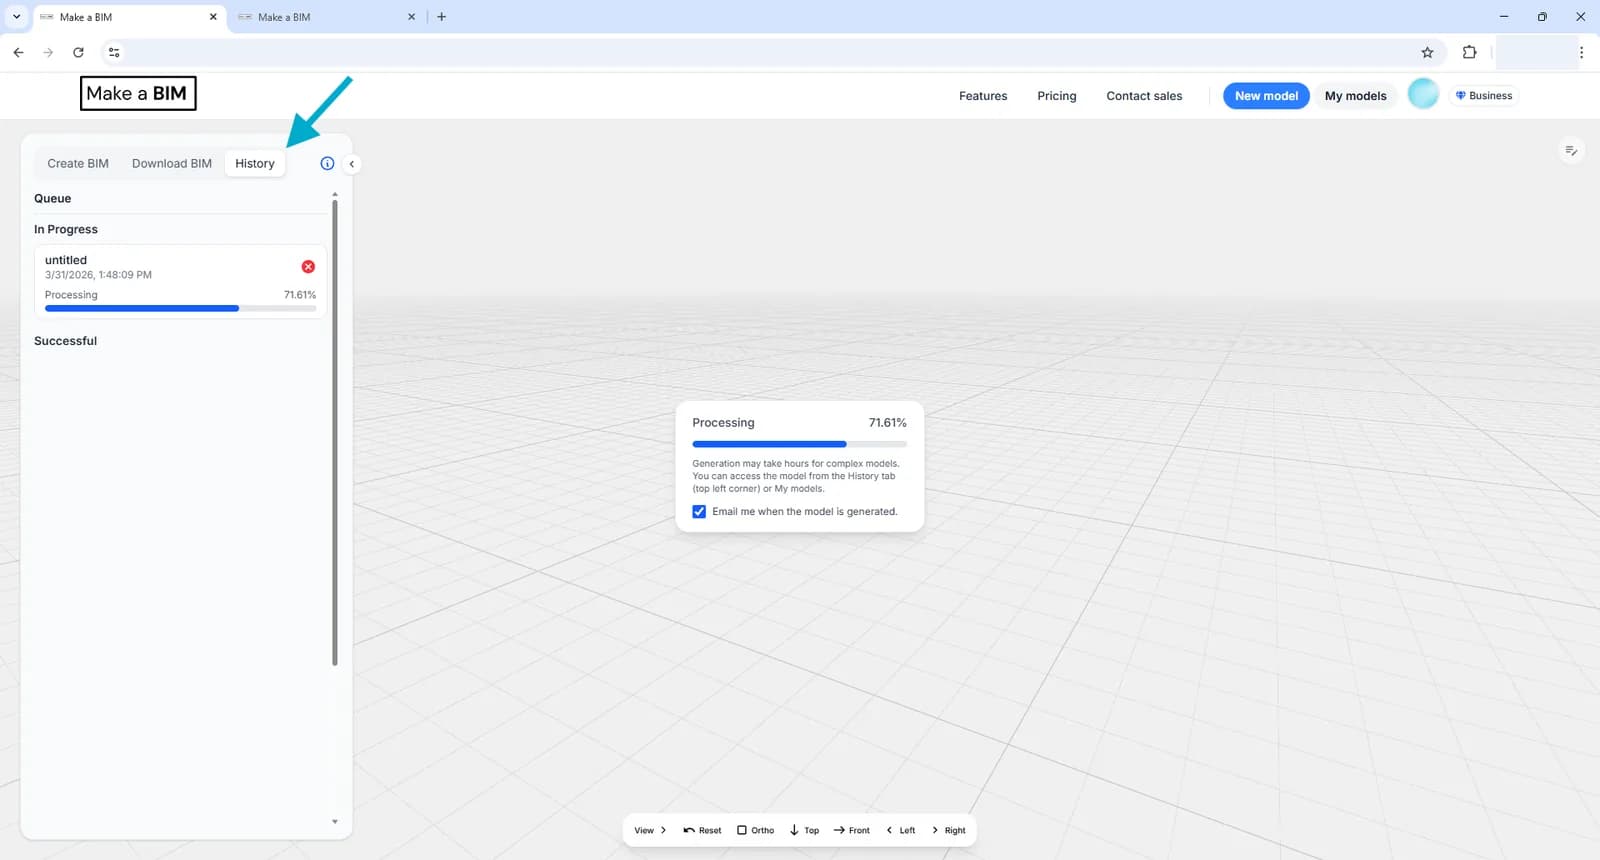The height and width of the screenshot is (860, 1600).
Task: Cancel the untitled job with red X
Action: click(x=308, y=266)
